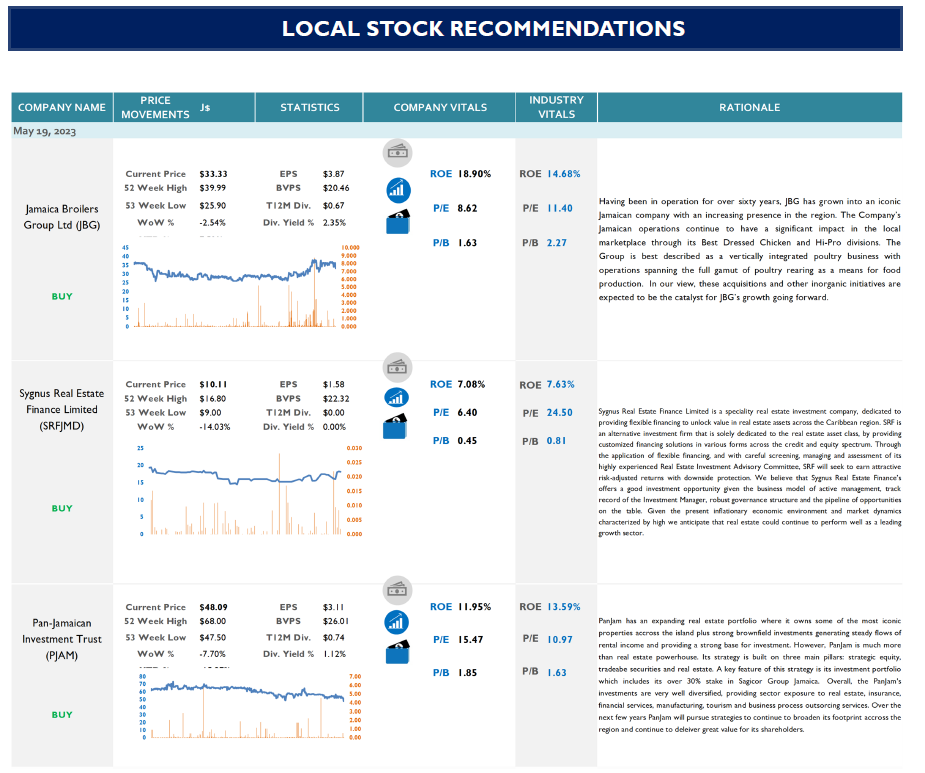This screenshot has height=773, width=925.
Task: Click Sygnus BVPS value $22.32
Action: point(336,399)
